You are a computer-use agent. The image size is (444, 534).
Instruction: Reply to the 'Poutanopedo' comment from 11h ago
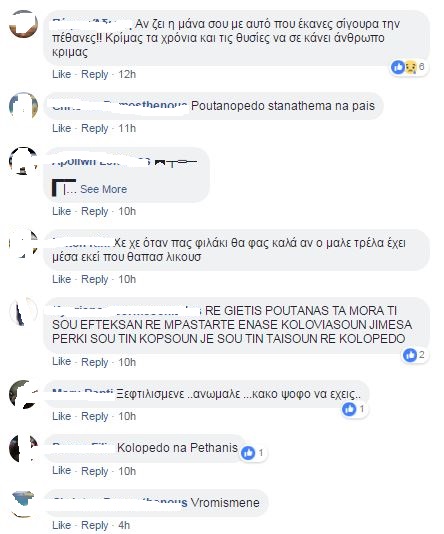(x=94, y=128)
